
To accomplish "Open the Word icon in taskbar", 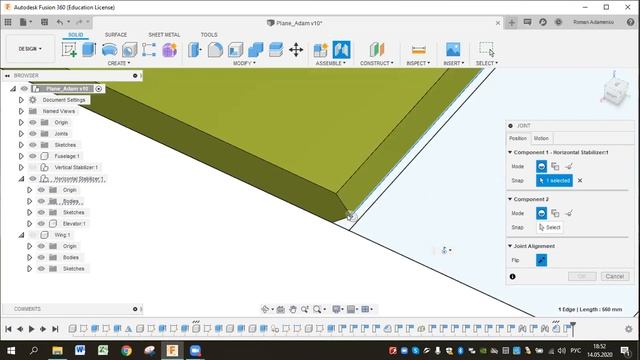I will tap(80, 350).
